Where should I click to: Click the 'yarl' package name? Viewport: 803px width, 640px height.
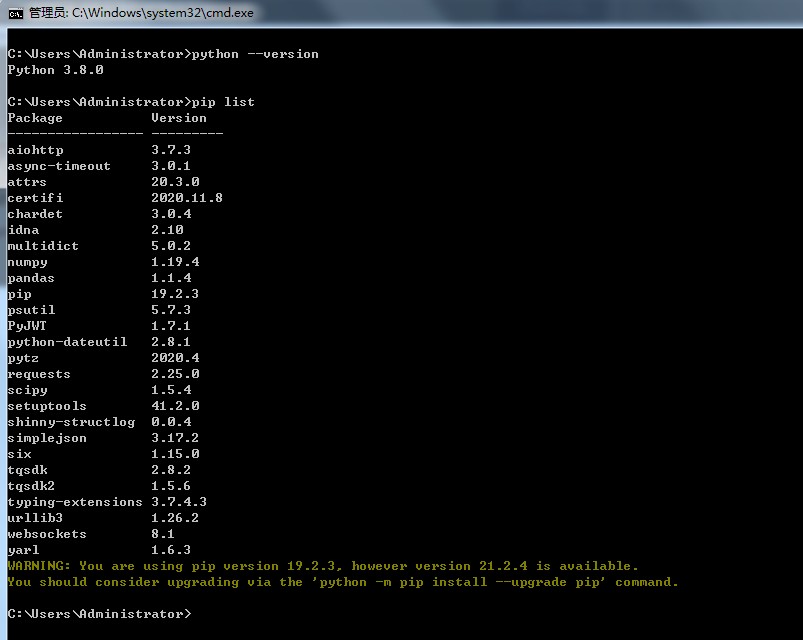24,550
